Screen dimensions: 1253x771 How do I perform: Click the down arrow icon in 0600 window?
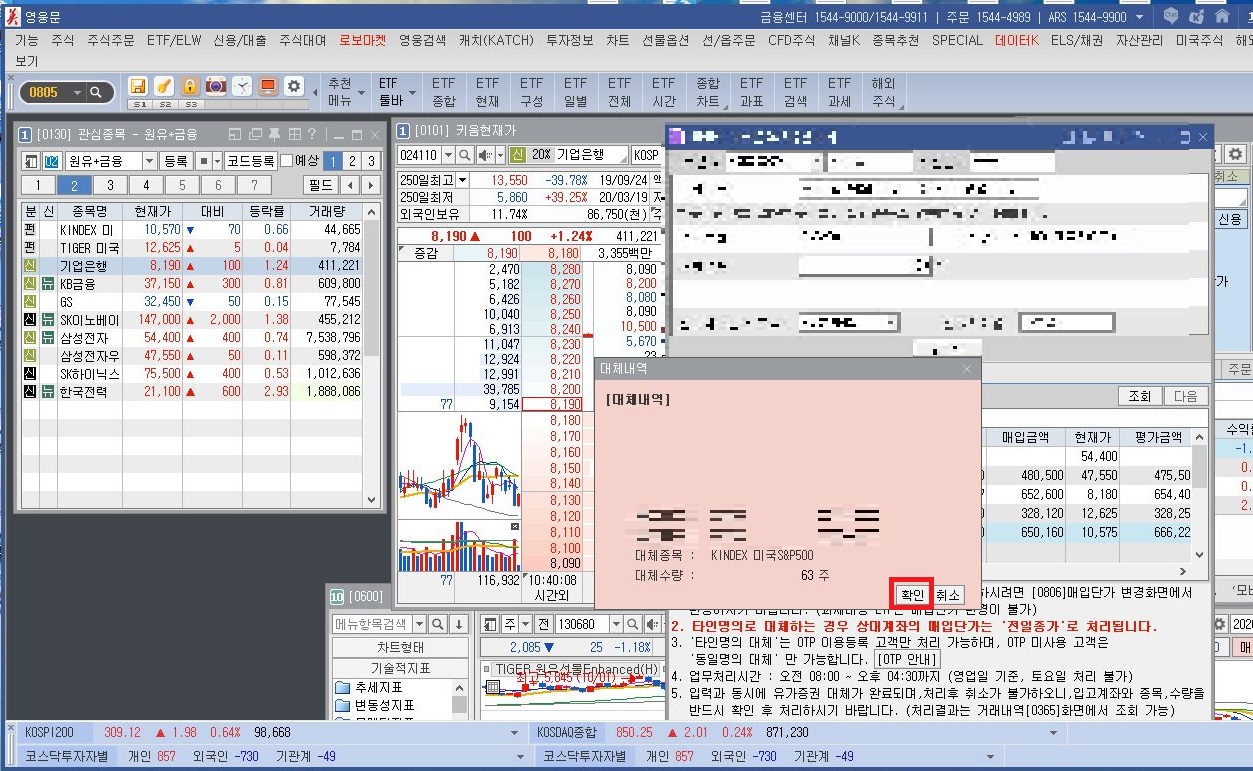tap(459, 624)
